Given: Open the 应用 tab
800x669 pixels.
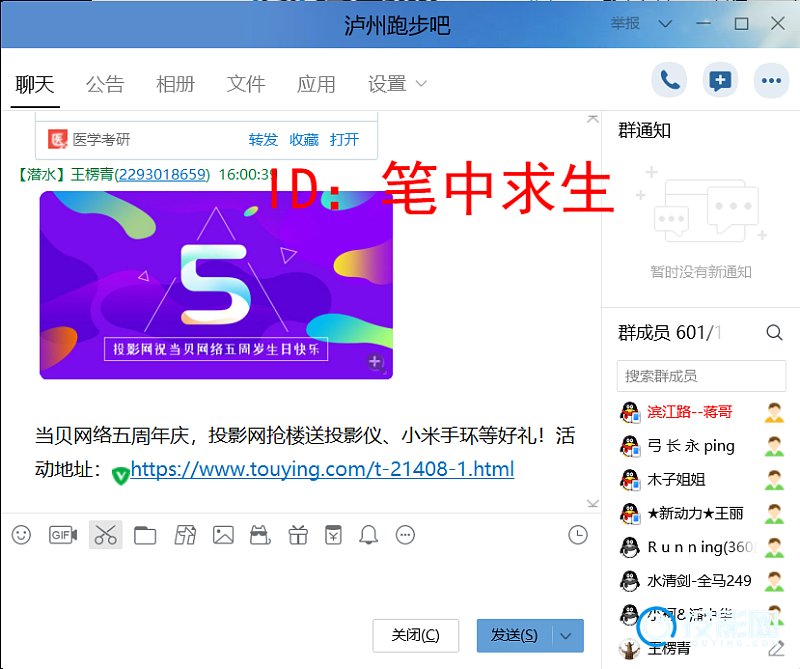Looking at the screenshot, I should pos(316,84).
